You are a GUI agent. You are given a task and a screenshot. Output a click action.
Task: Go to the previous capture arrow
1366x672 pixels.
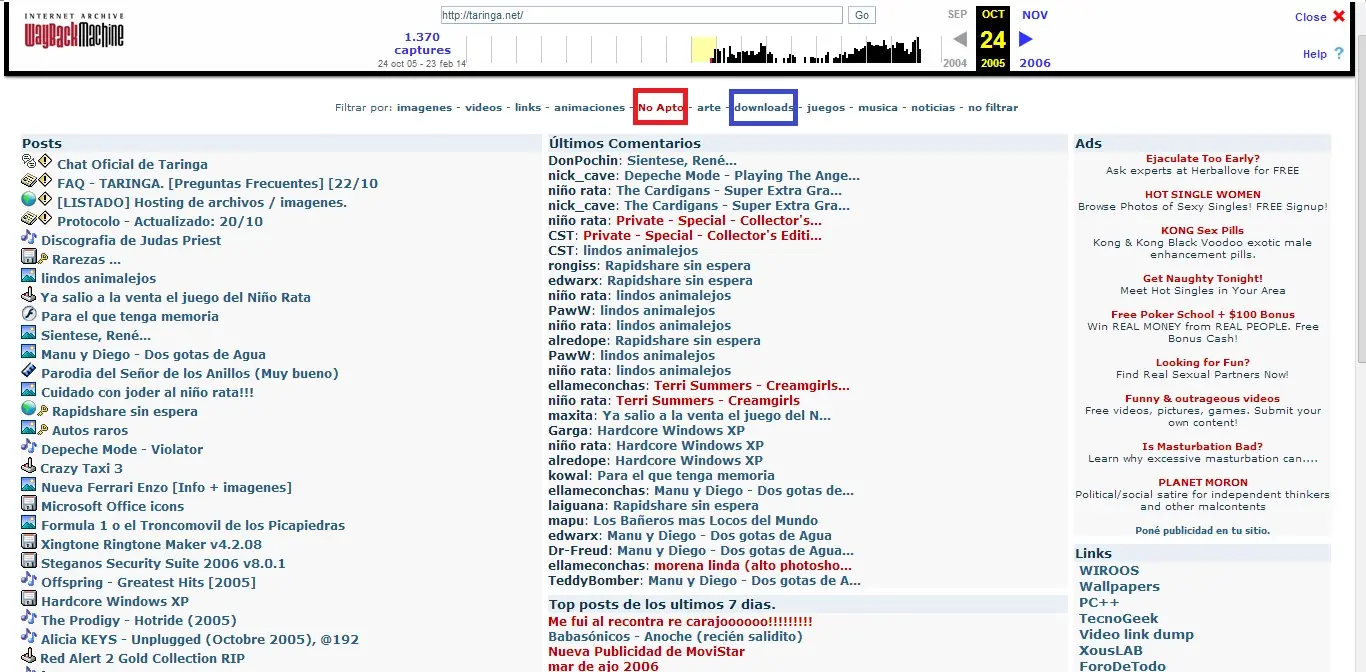pos(960,39)
